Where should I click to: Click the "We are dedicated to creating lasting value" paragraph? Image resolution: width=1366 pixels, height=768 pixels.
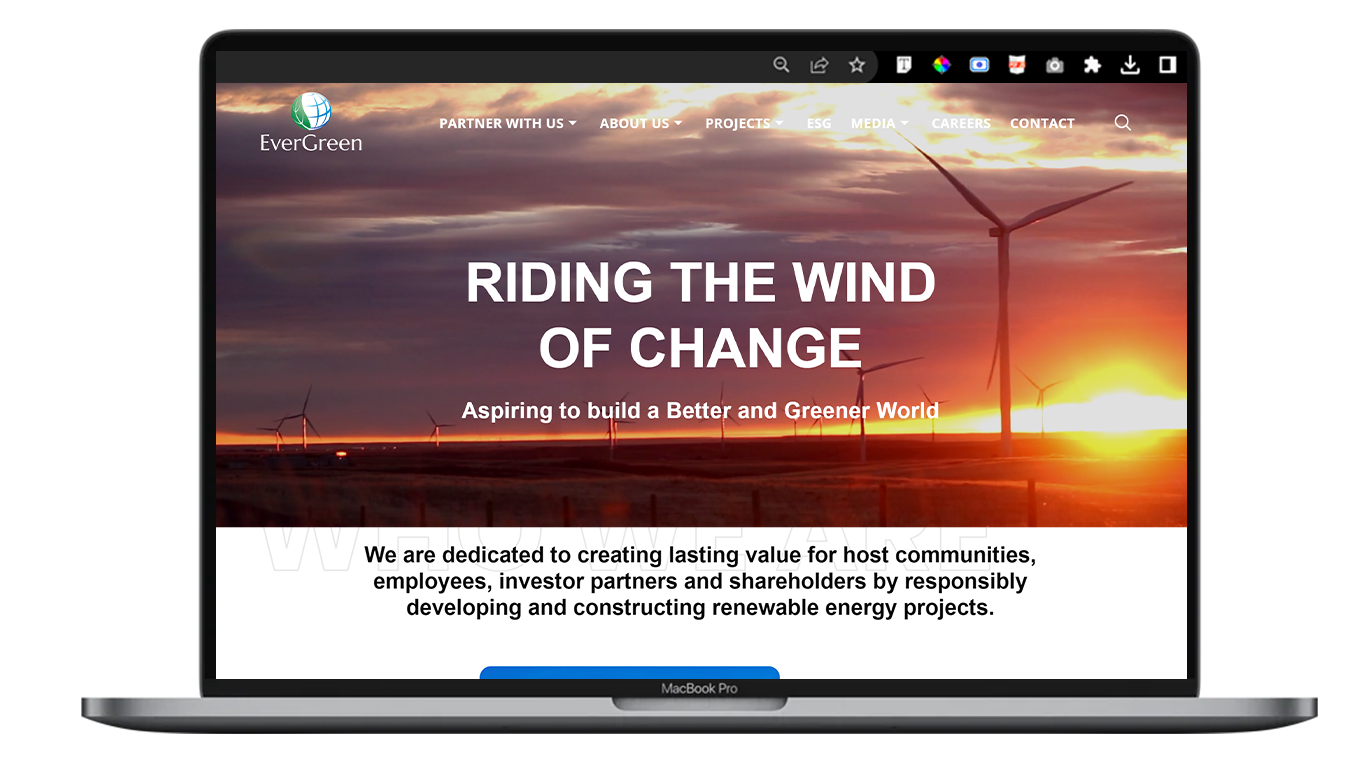701,581
